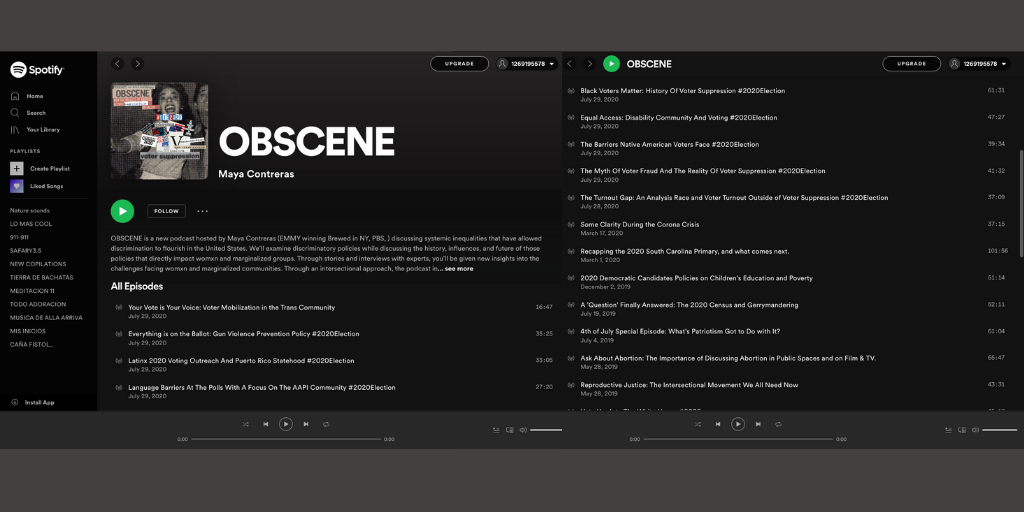Open the Nature sounds playlist
The height and width of the screenshot is (512, 1024).
click(x=29, y=210)
